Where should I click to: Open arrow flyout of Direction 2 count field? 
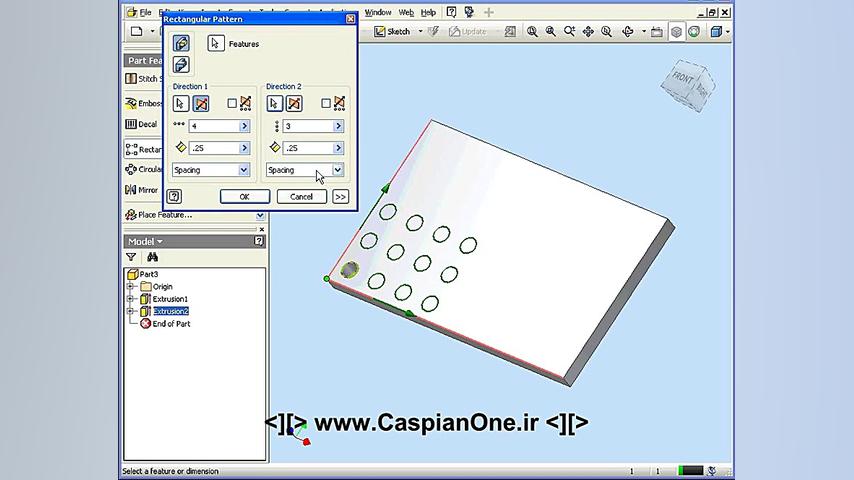point(338,126)
